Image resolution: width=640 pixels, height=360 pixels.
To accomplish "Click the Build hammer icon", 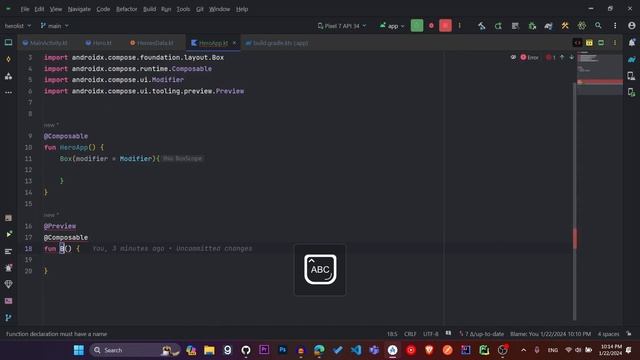I will 482,26.
